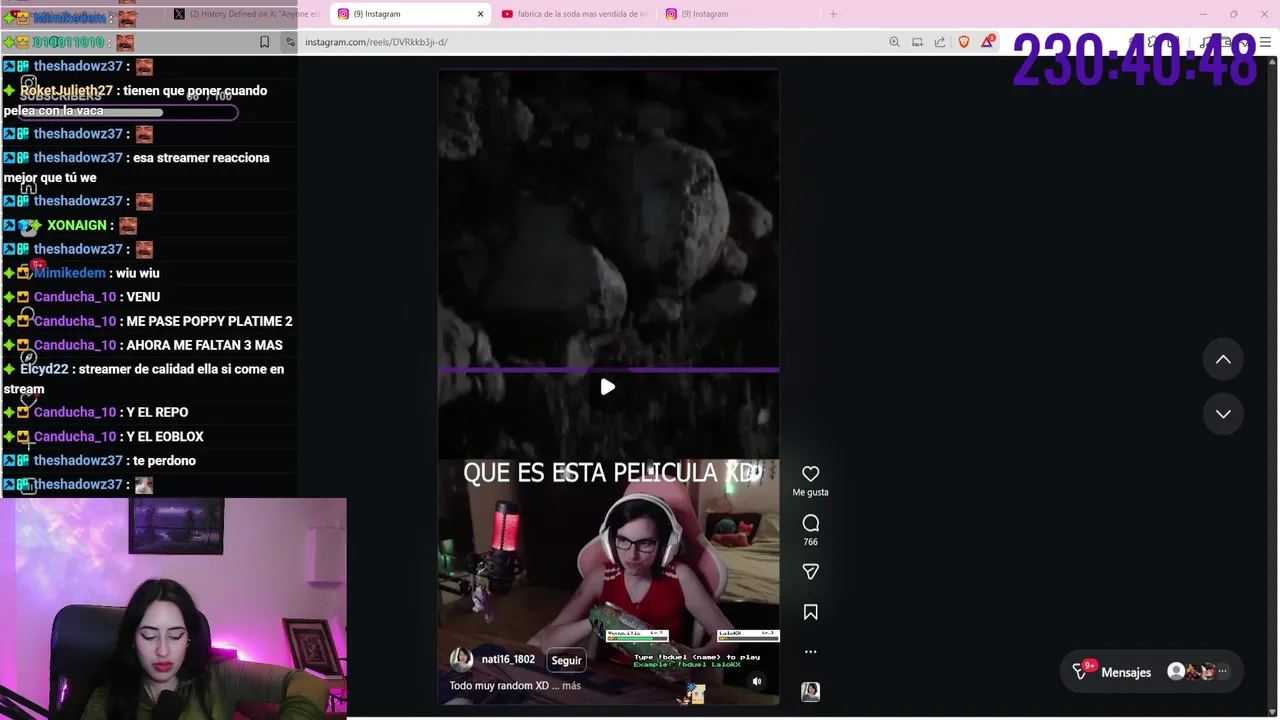1280x720 pixels.
Task: Go to next reel with down chevron
Action: pyautogui.click(x=1223, y=414)
